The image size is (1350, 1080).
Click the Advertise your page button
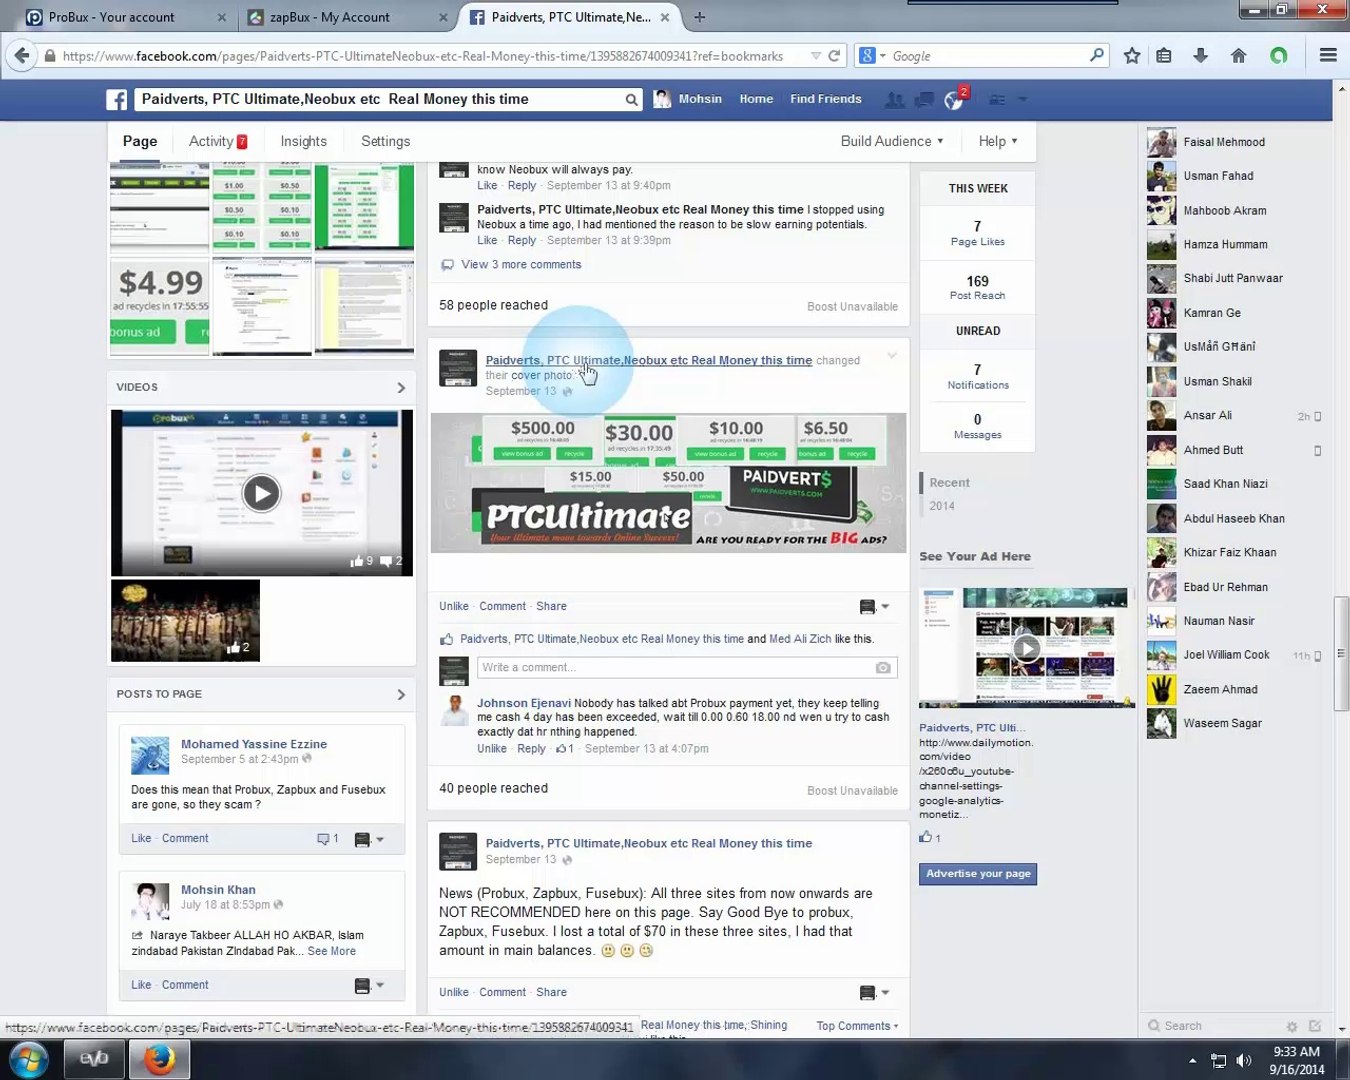(x=978, y=874)
